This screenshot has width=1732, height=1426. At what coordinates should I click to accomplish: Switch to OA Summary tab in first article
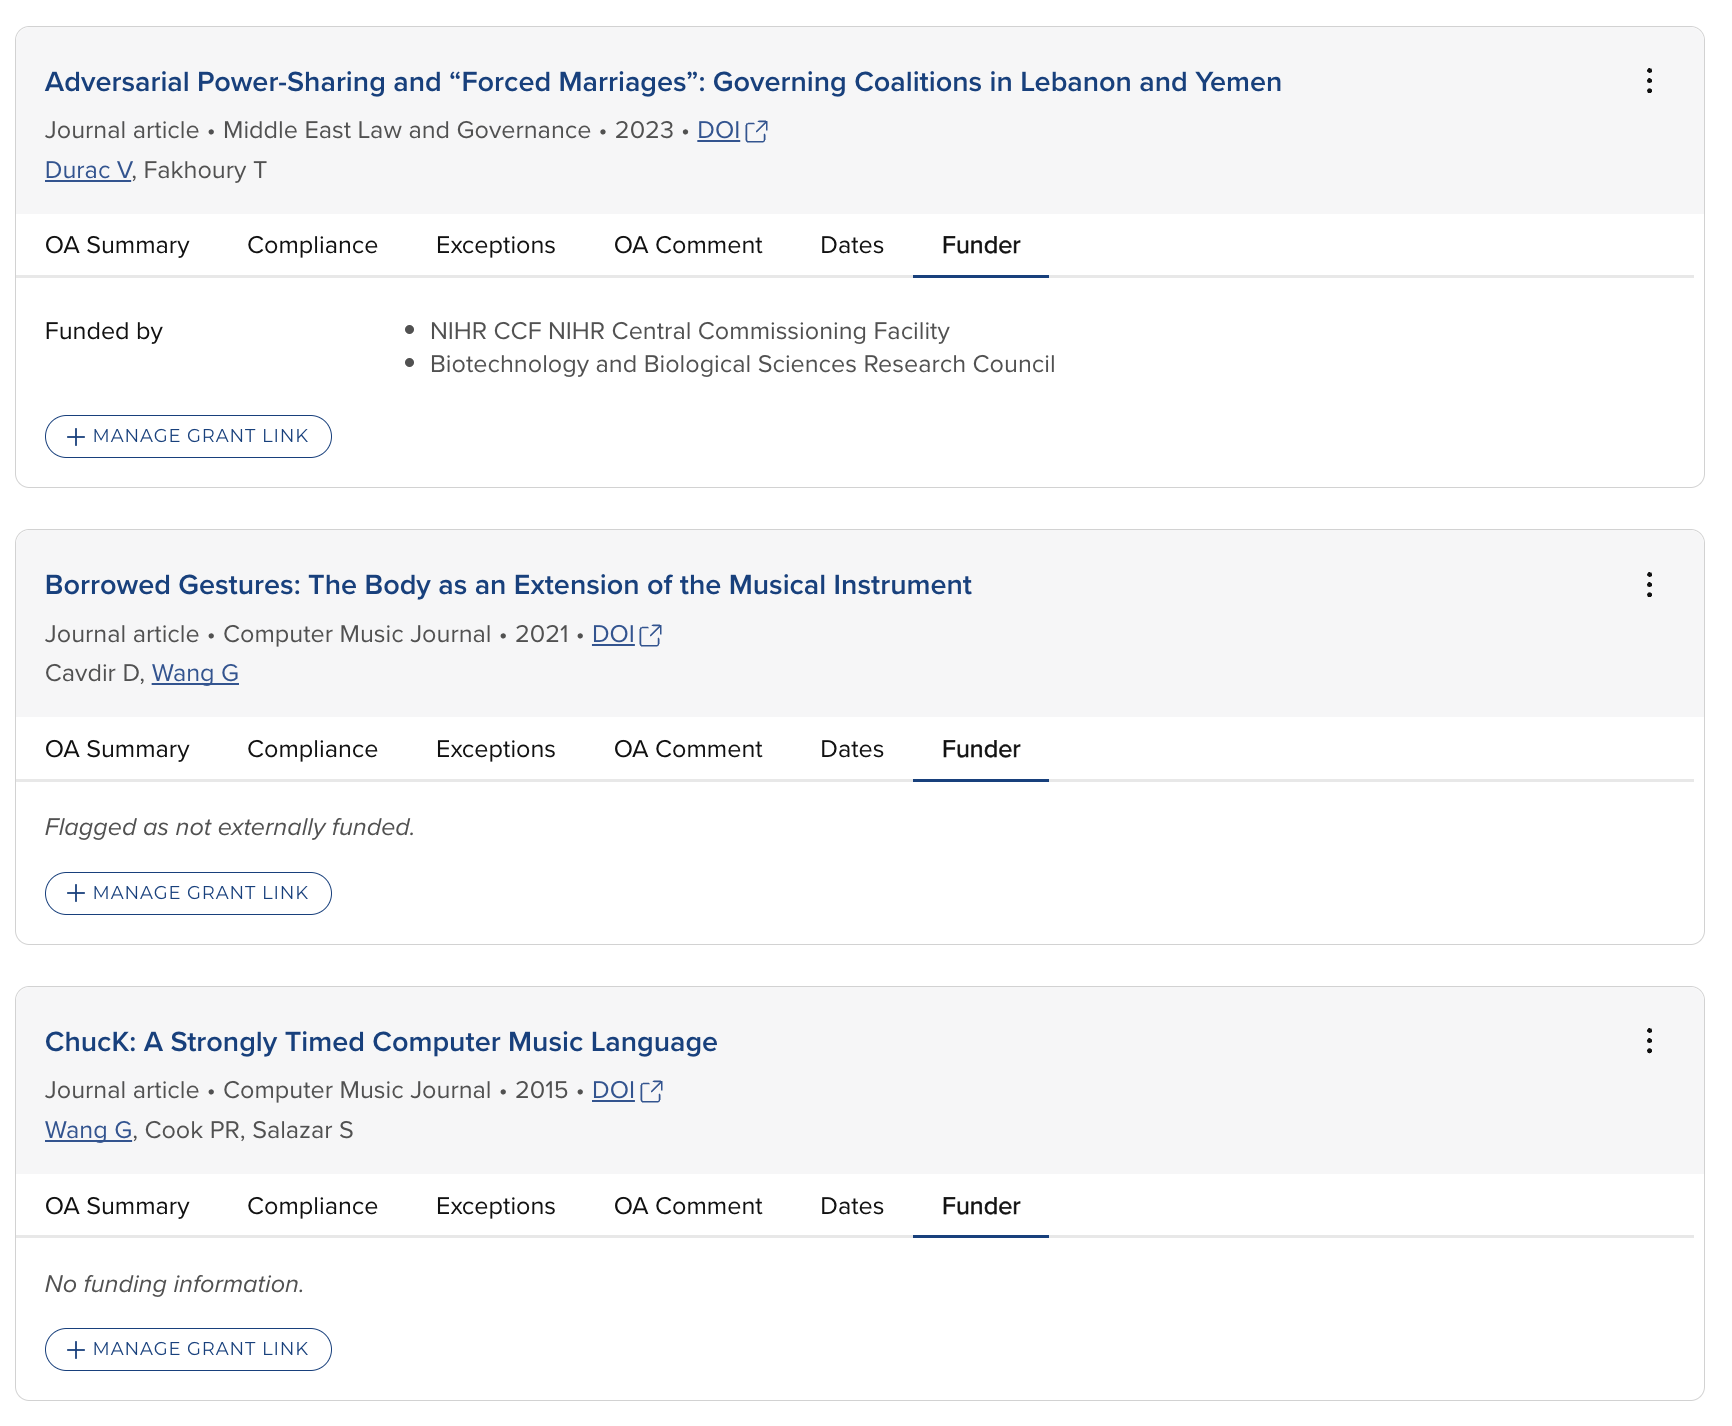[117, 245]
